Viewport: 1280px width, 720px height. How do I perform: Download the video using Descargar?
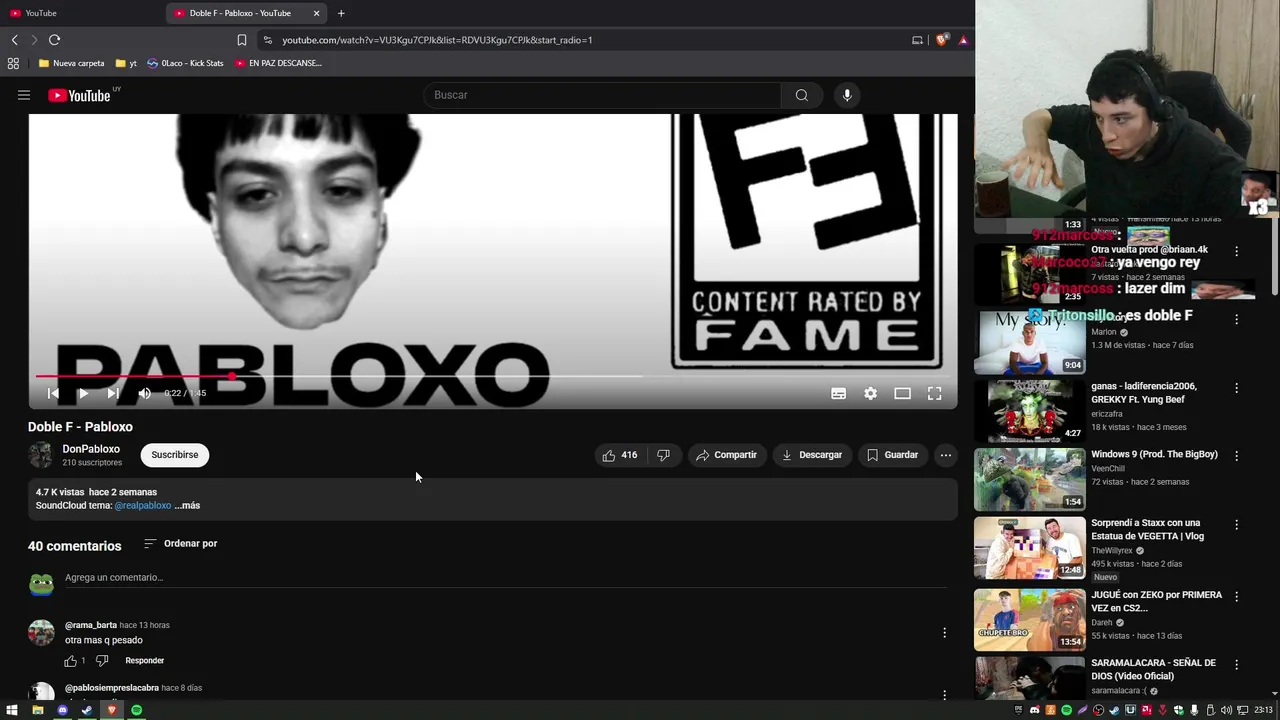812,455
